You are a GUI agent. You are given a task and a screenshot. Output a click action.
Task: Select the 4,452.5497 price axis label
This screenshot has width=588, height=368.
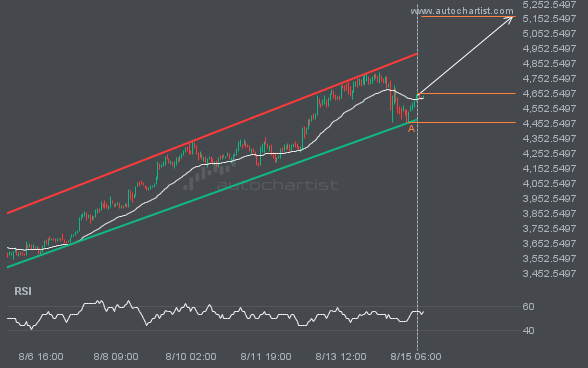(x=549, y=124)
